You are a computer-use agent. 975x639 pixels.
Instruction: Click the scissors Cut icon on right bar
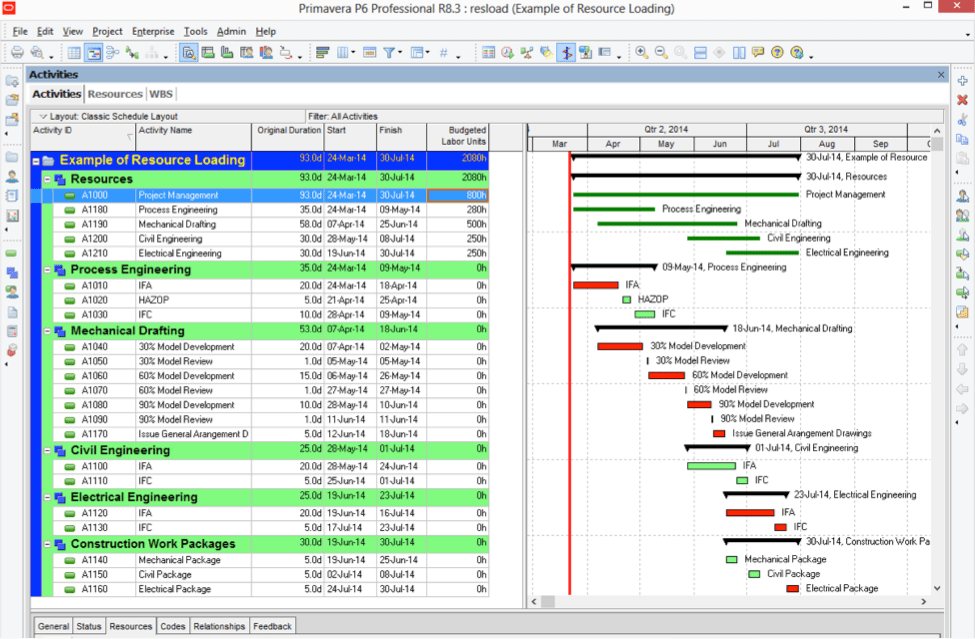pyautogui.click(x=963, y=119)
